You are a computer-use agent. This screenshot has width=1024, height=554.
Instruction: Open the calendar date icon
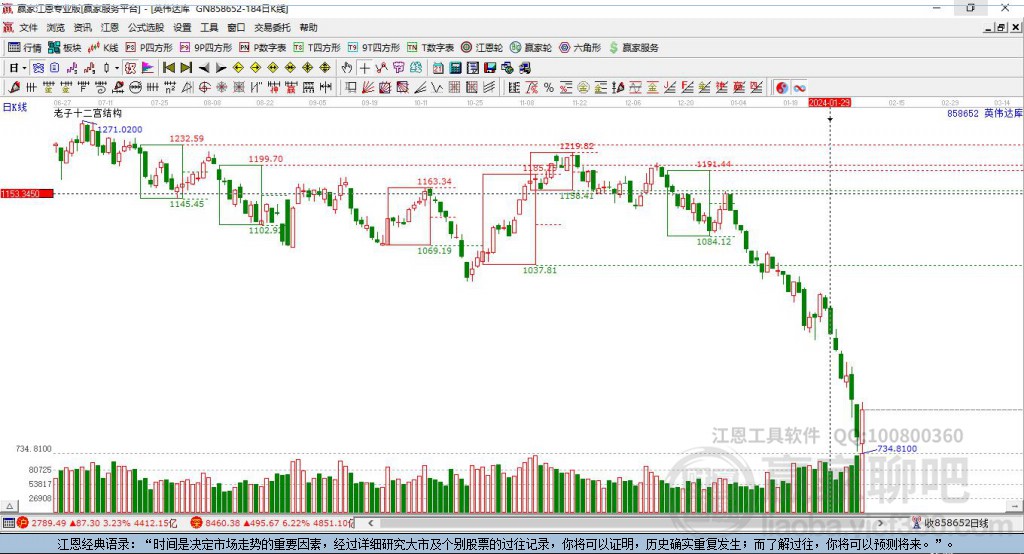[438, 68]
